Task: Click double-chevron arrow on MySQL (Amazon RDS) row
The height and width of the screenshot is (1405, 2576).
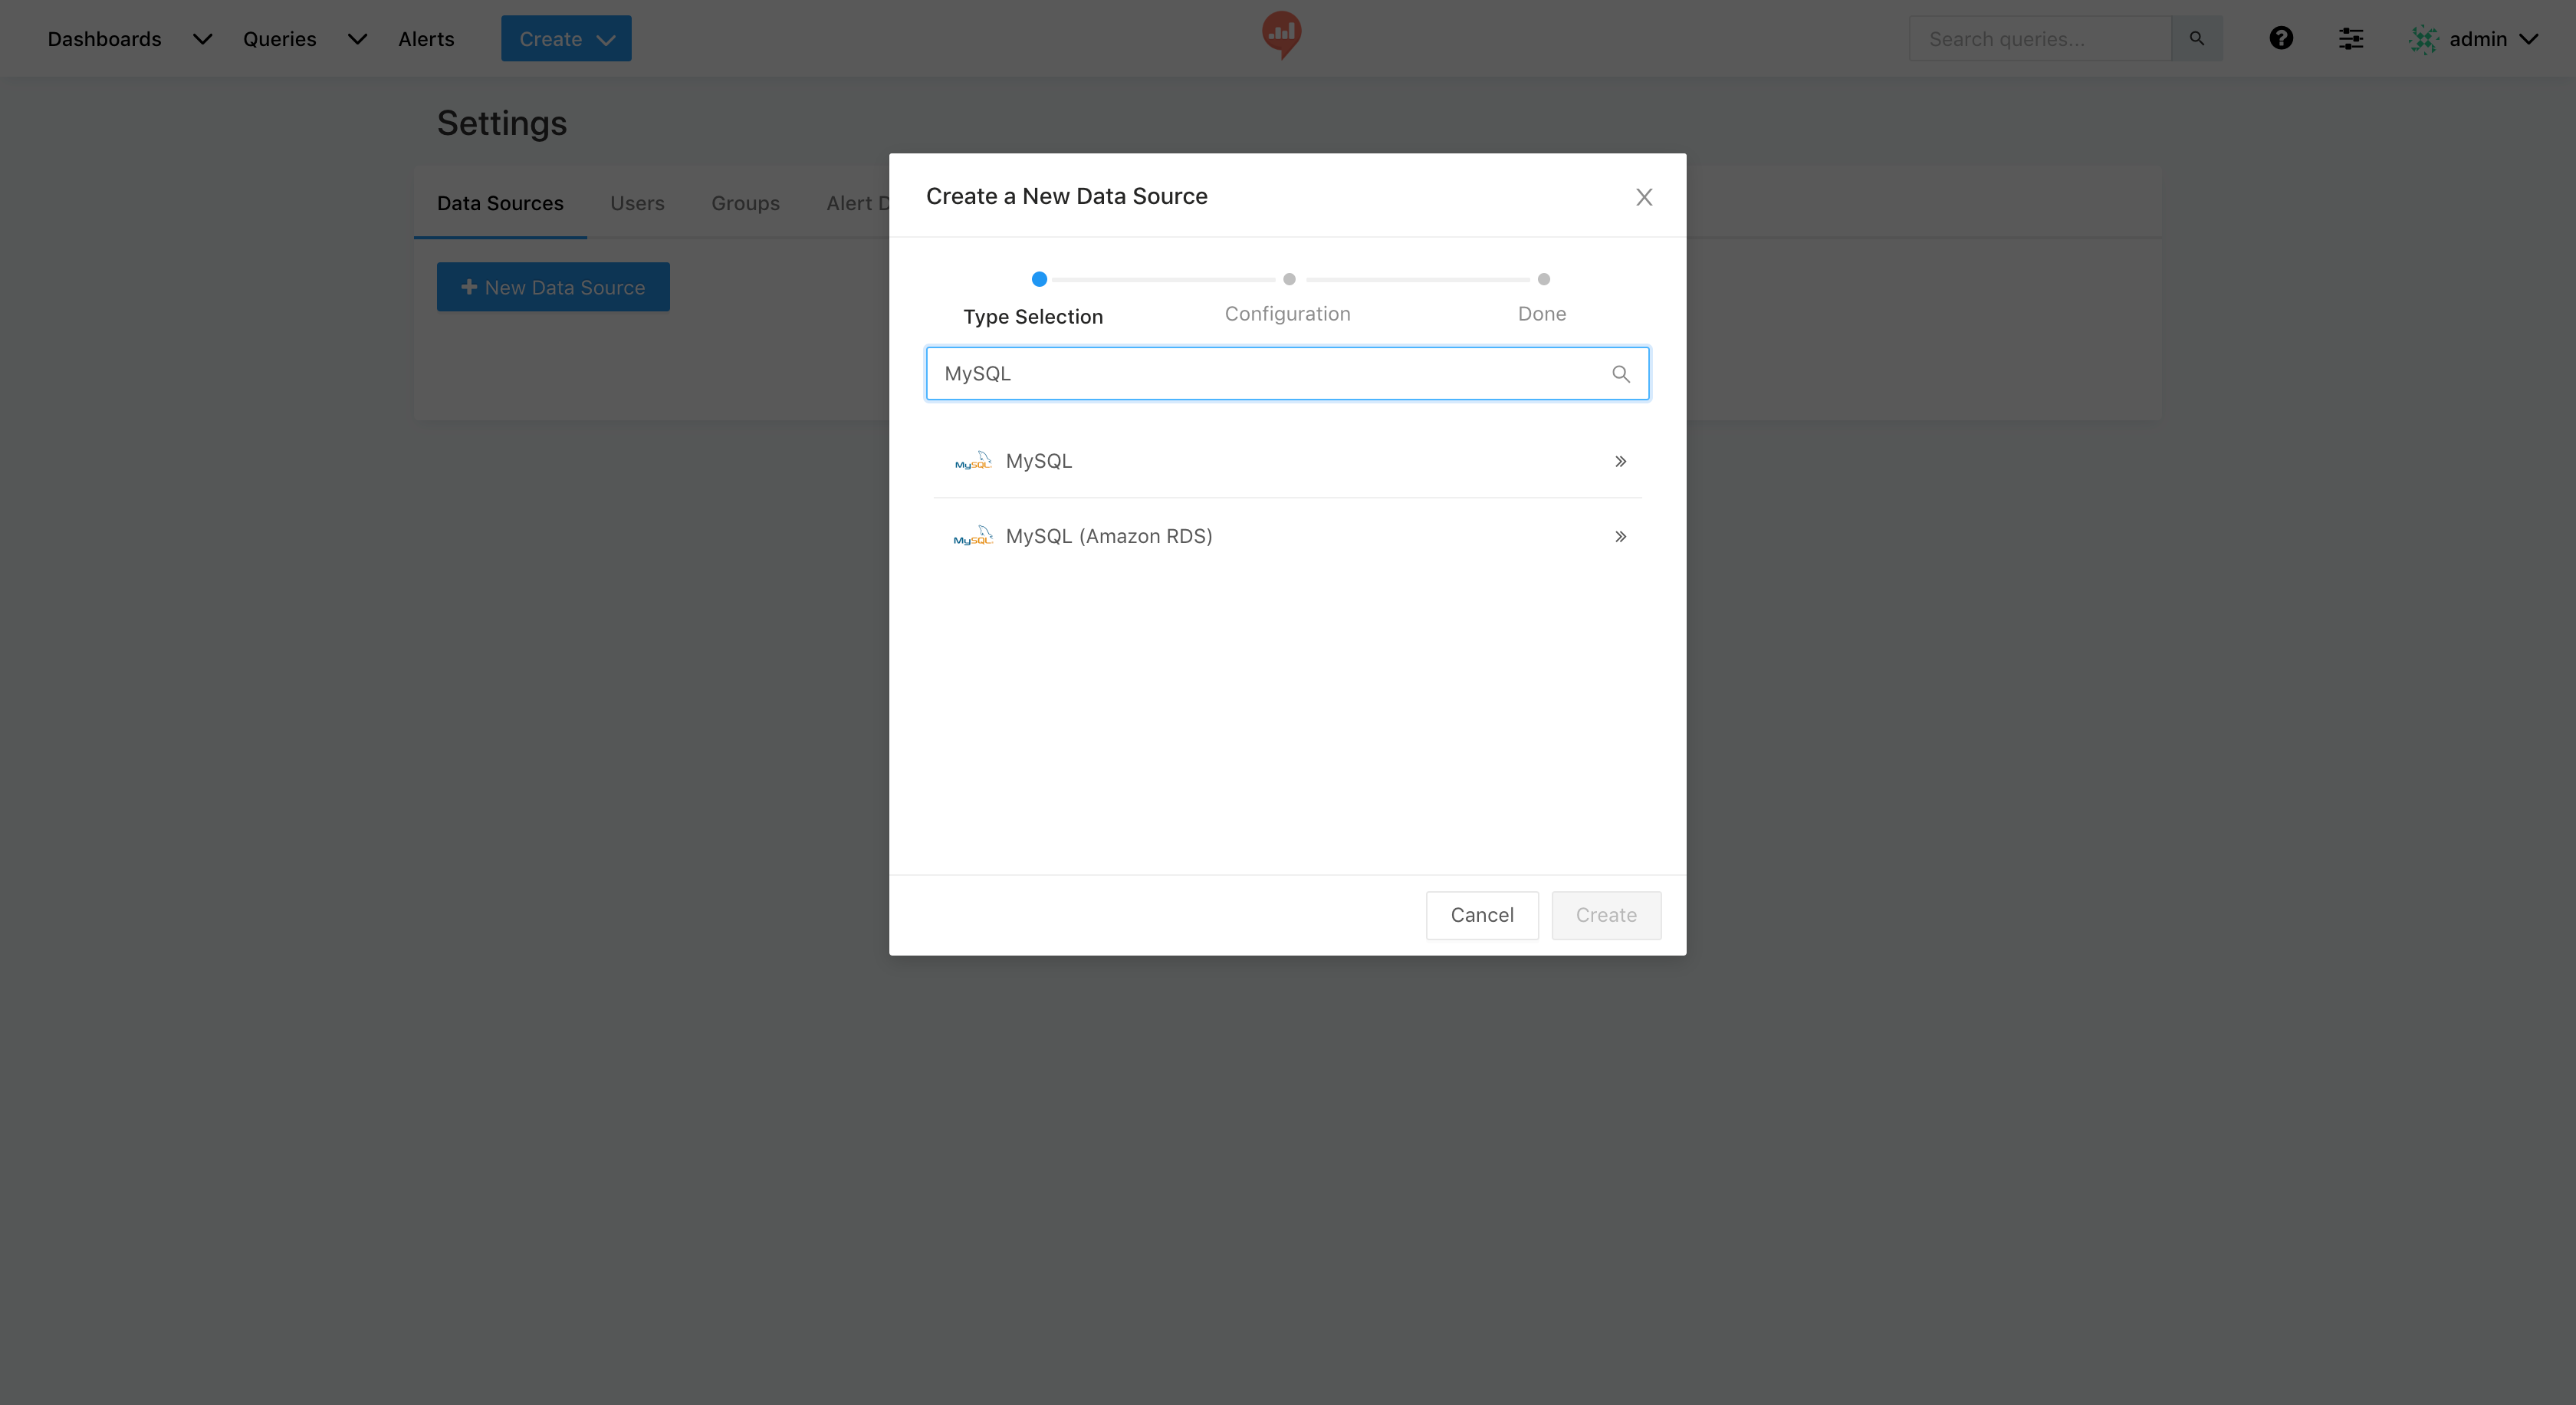Action: coord(1620,536)
